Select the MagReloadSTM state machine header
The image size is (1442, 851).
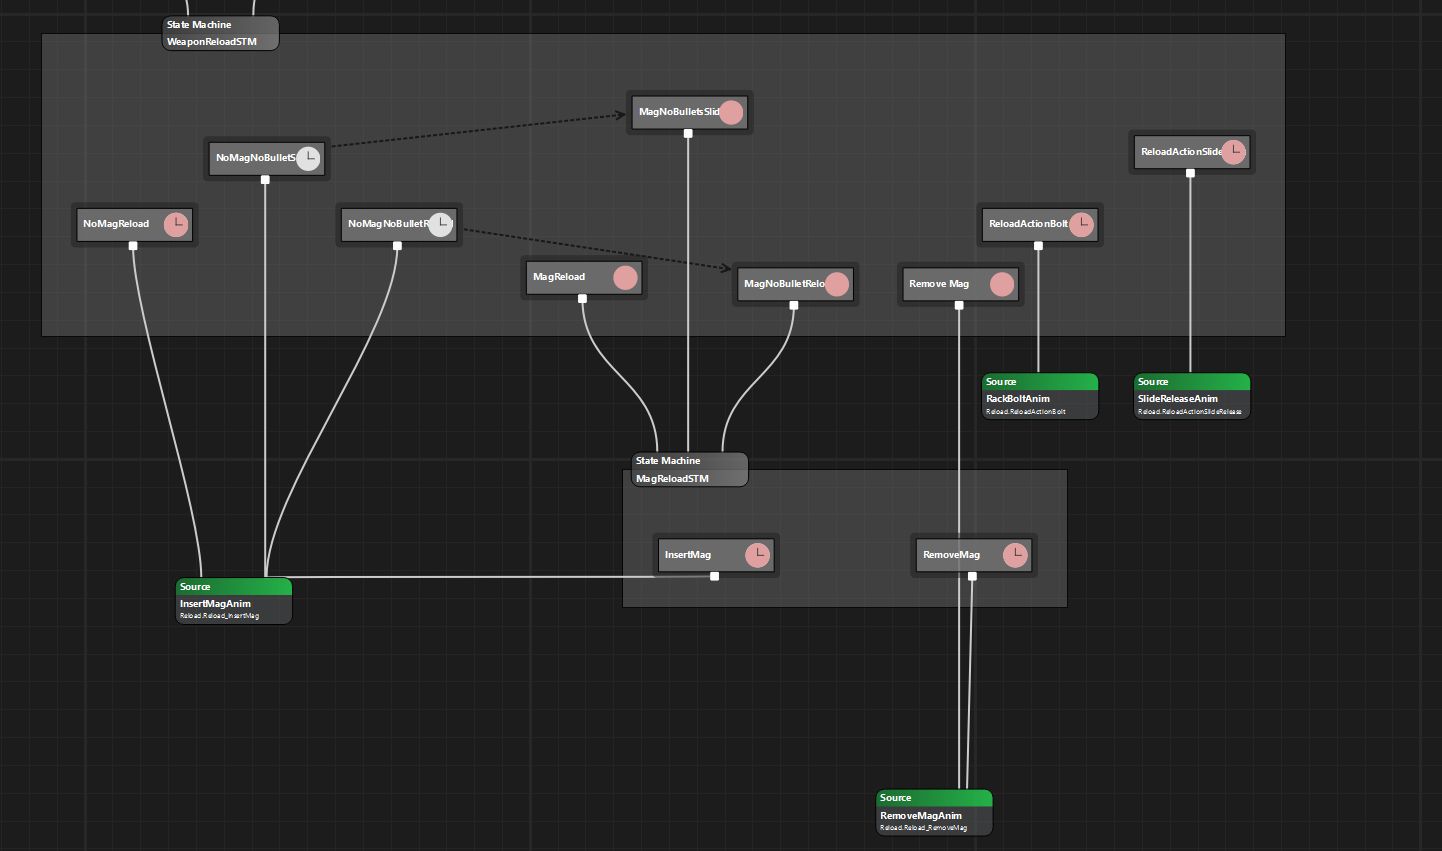click(x=689, y=469)
